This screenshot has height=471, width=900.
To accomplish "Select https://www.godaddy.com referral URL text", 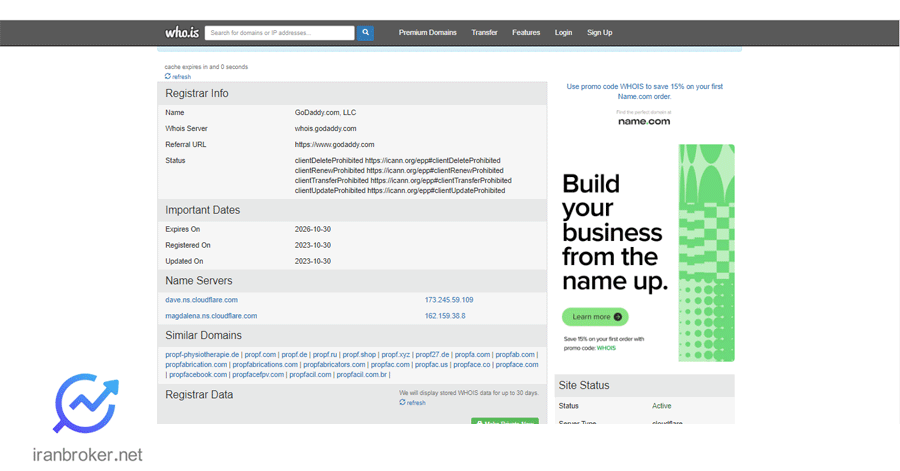I will [335, 145].
